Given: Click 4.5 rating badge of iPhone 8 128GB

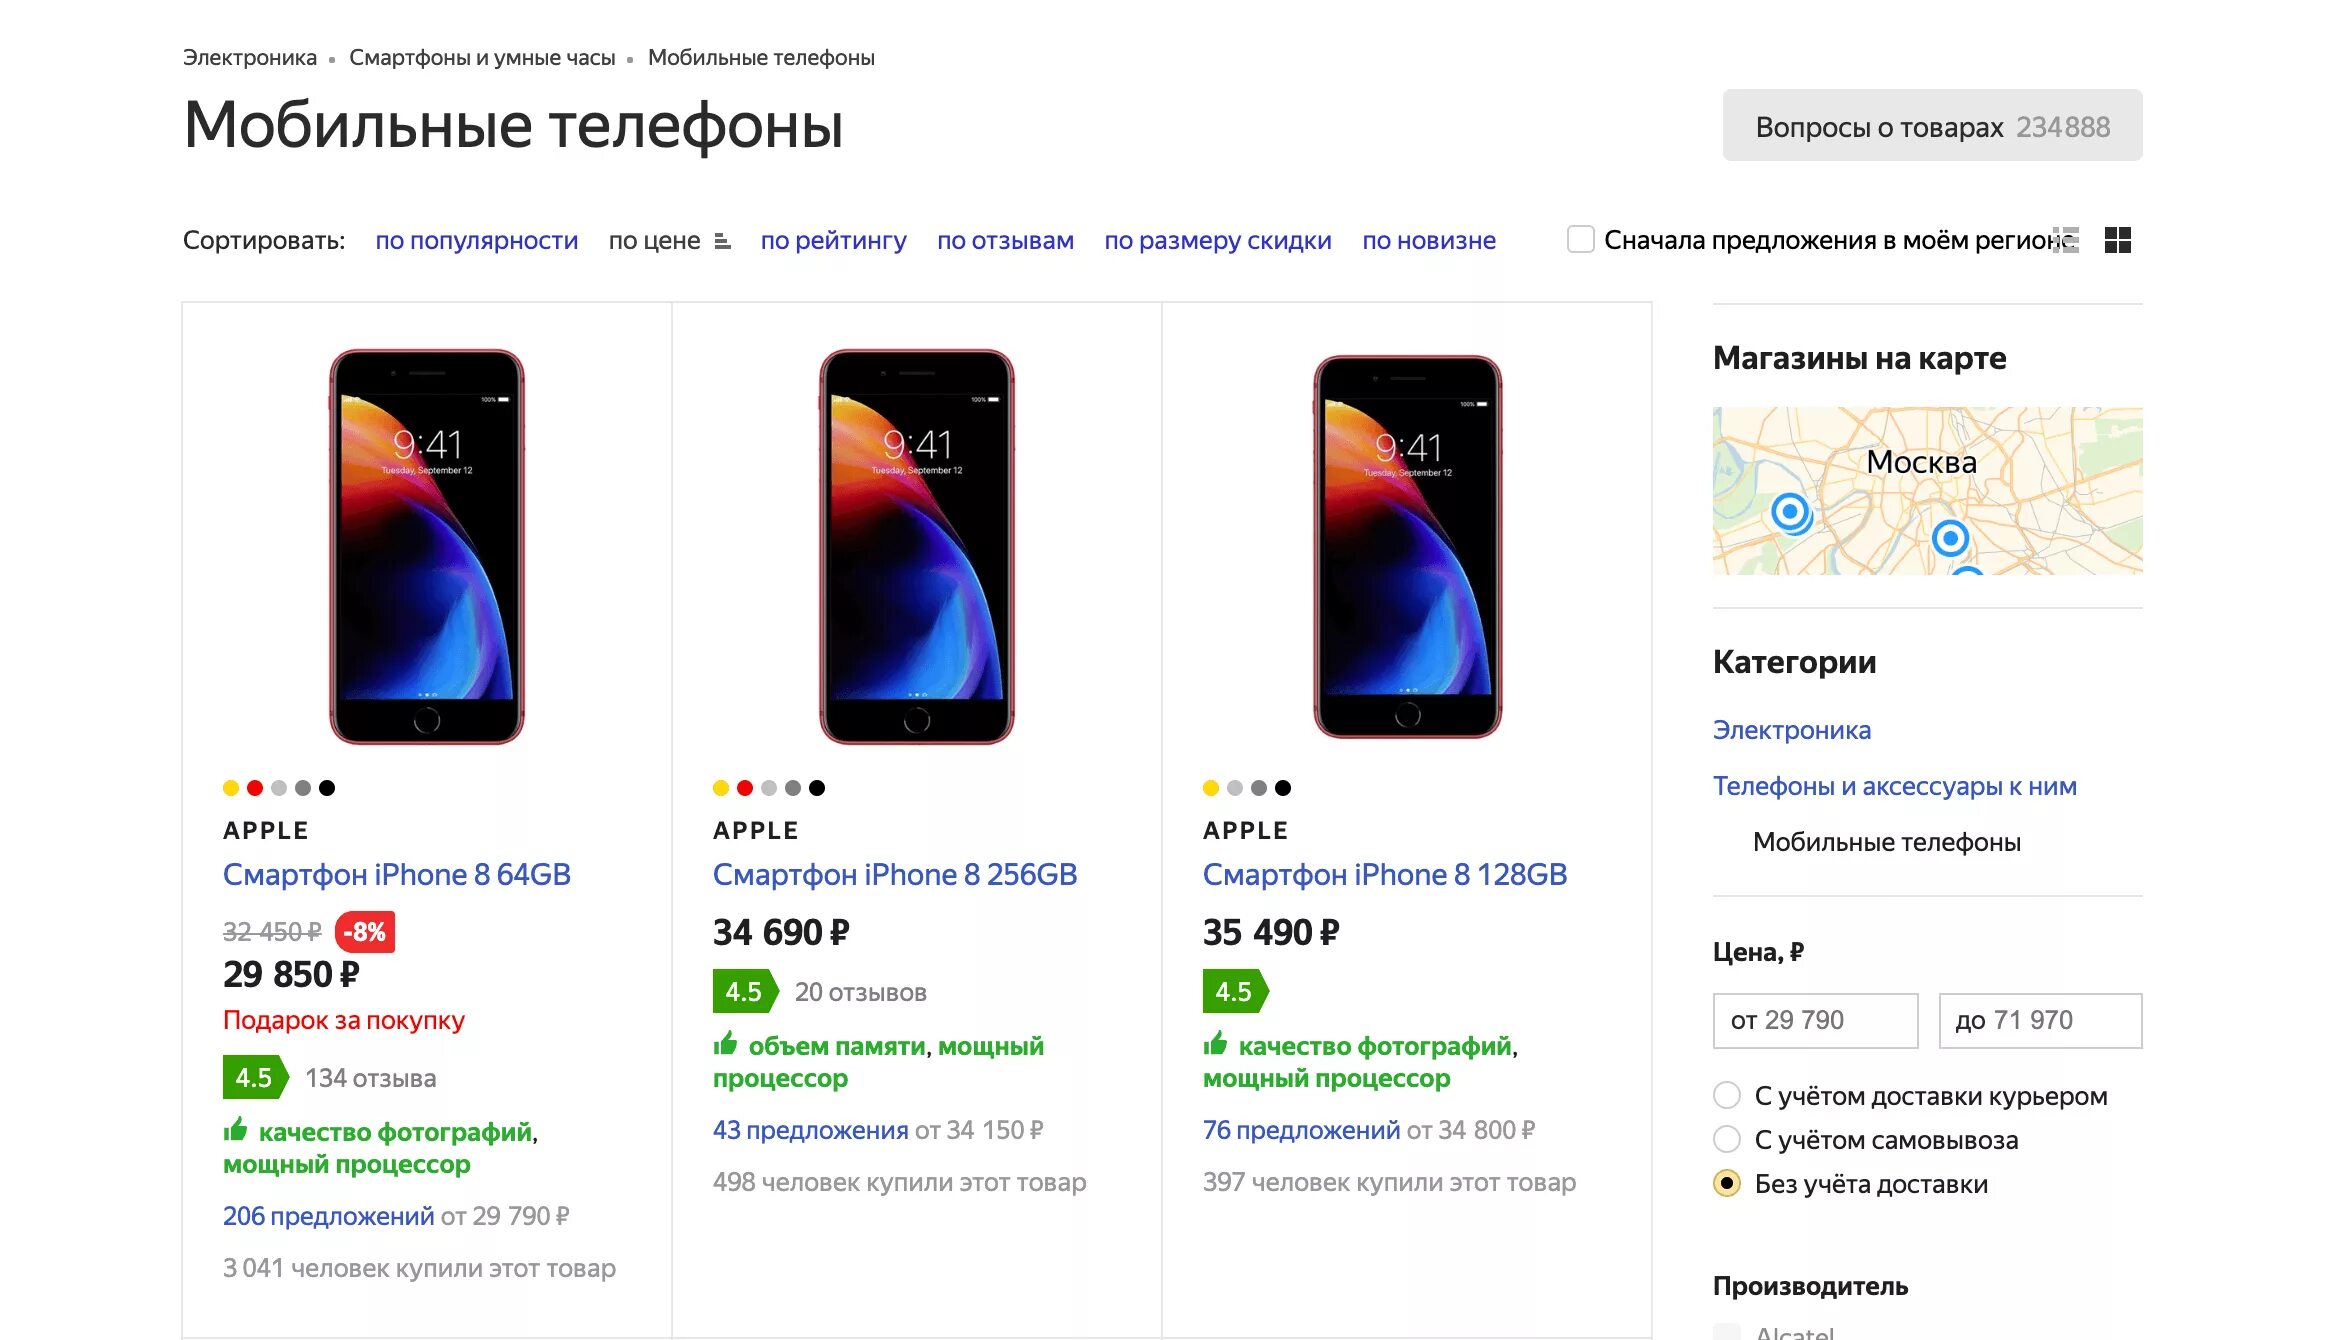Looking at the screenshot, I should coord(1235,991).
